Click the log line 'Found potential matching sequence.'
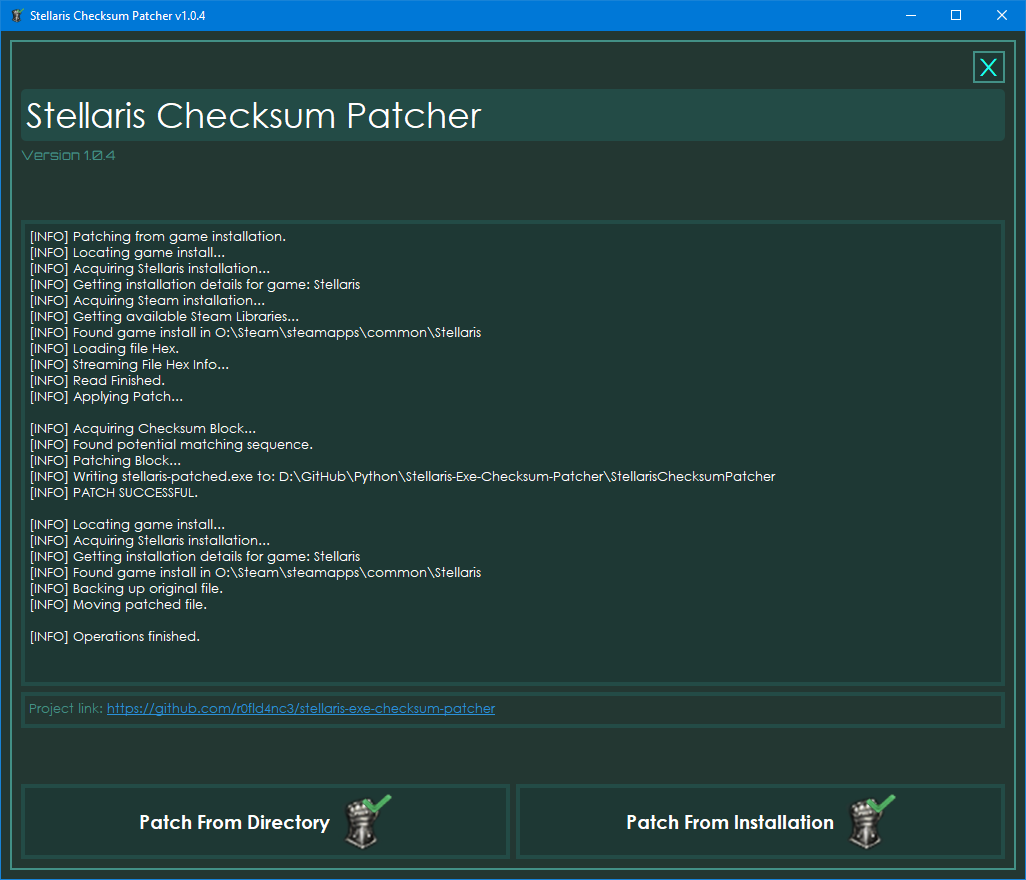Image resolution: width=1026 pixels, height=880 pixels. coord(171,445)
